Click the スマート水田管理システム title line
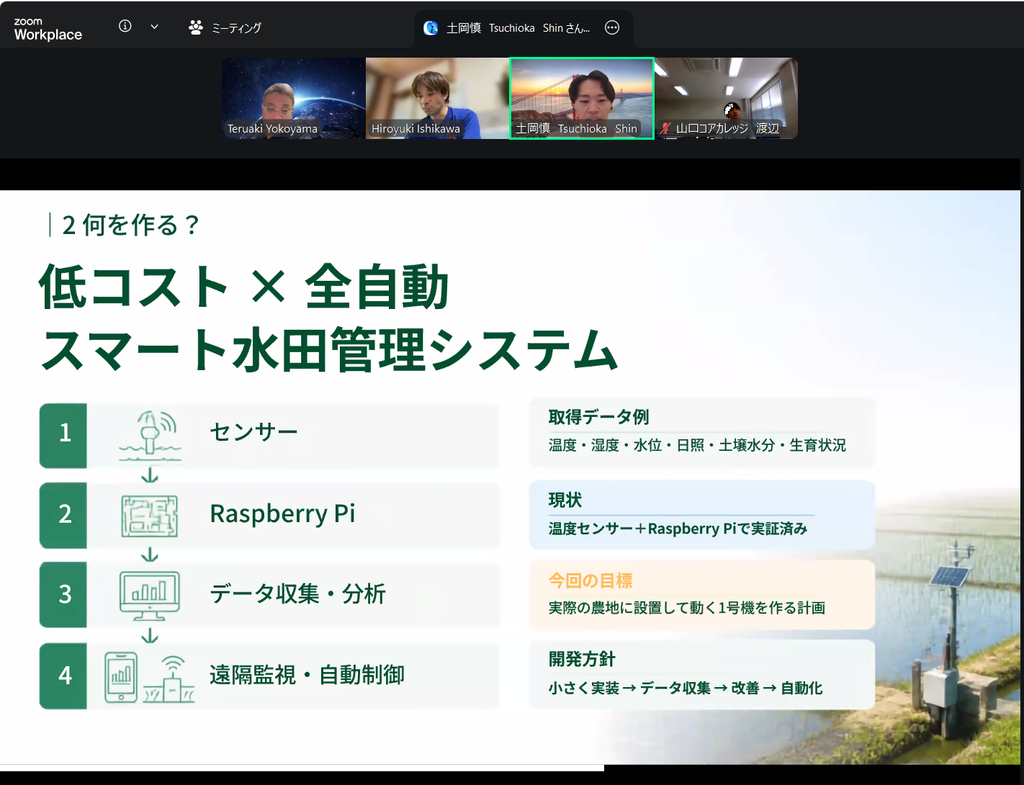The height and width of the screenshot is (785, 1024). tap(328, 349)
